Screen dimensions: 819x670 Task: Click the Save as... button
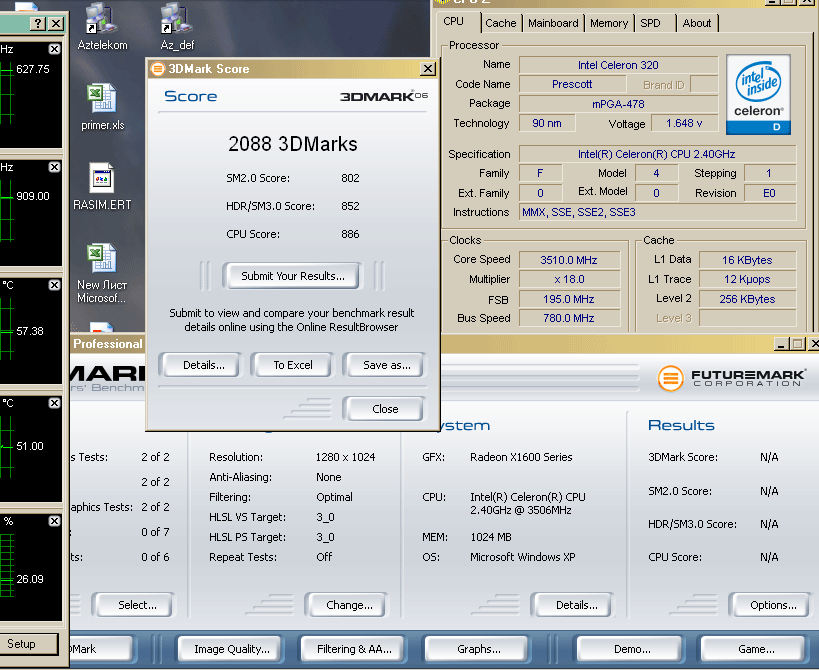point(385,365)
